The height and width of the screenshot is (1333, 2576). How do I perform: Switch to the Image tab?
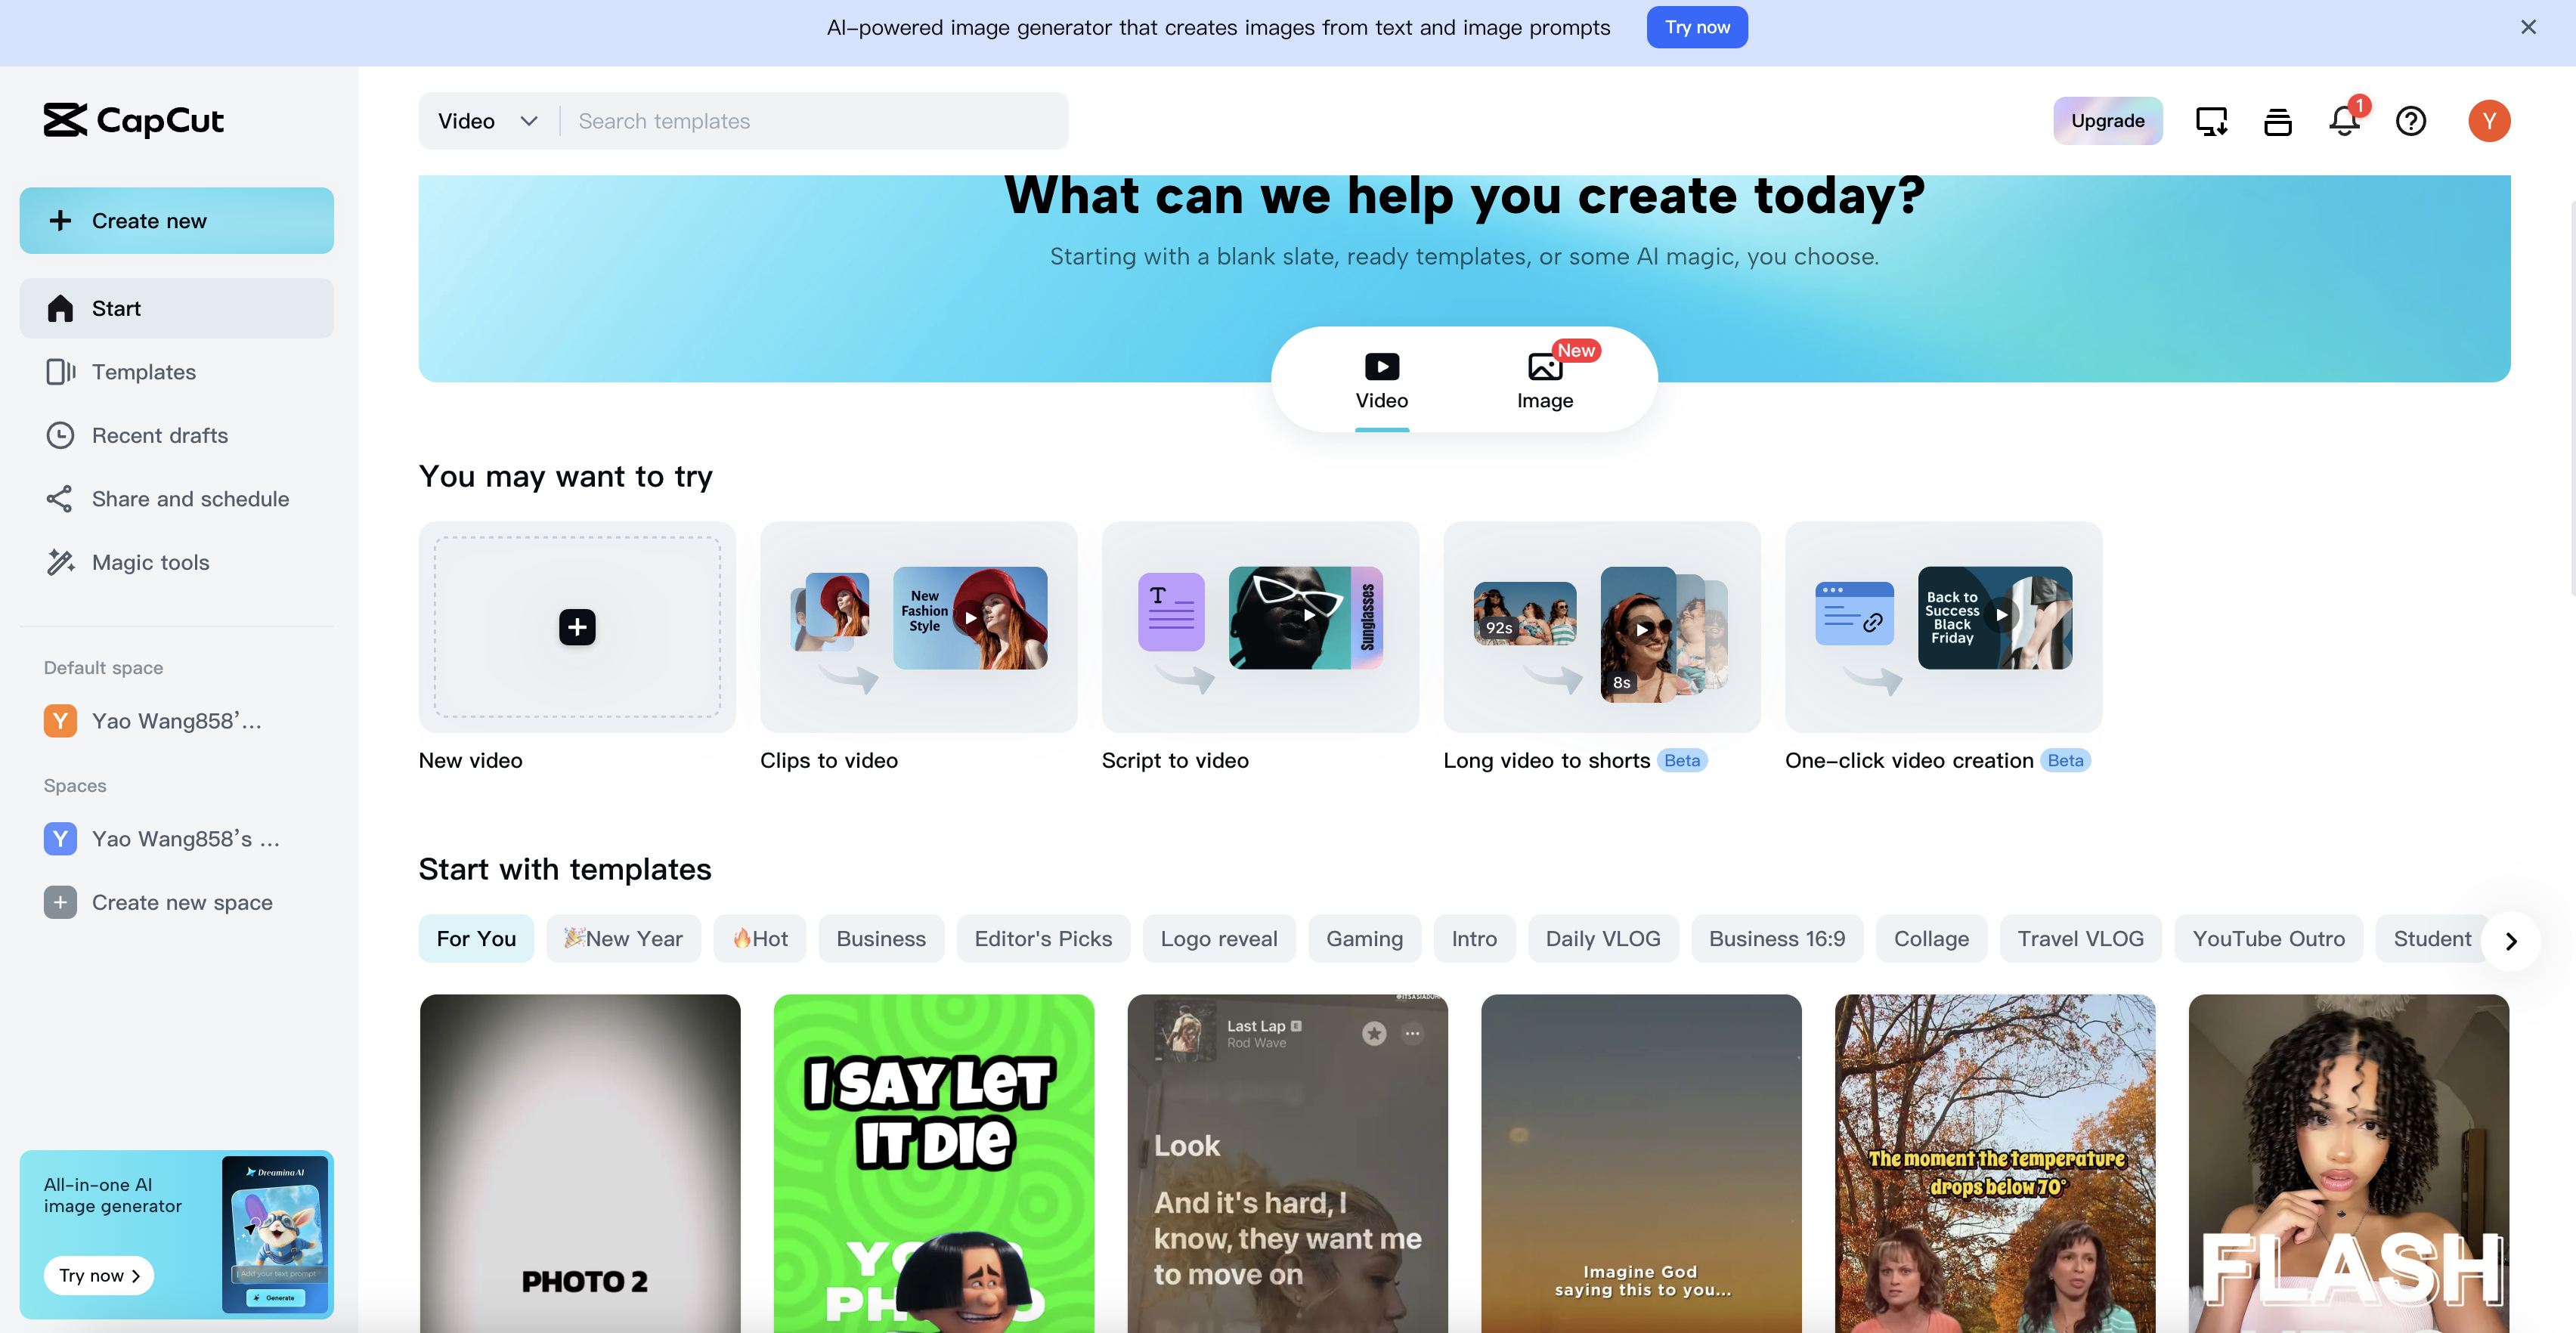(1546, 379)
